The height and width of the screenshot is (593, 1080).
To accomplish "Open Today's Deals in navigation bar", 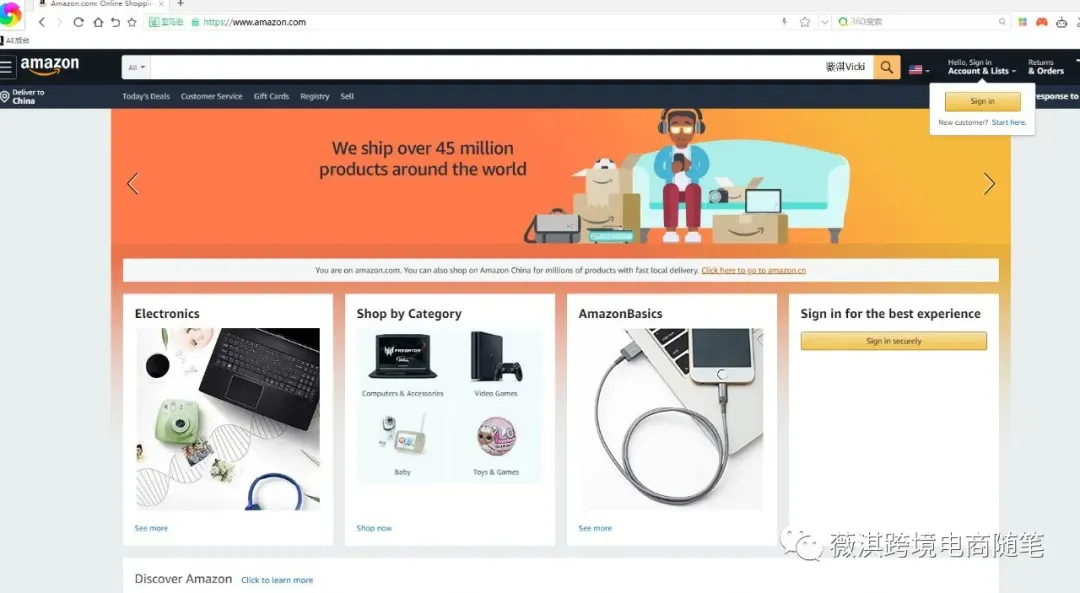I will click(x=146, y=96).
